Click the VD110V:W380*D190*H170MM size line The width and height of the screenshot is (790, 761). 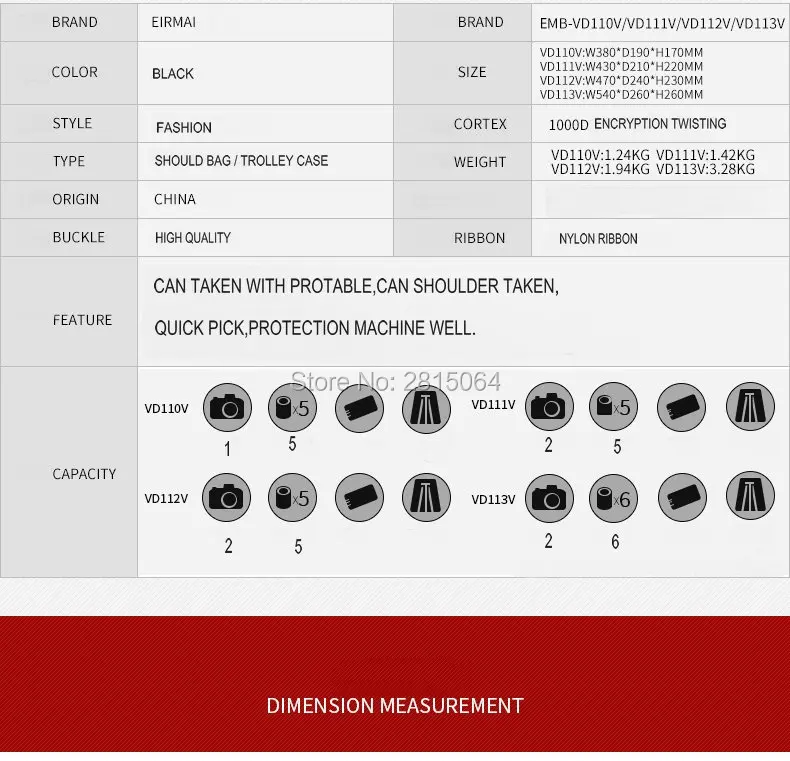click(621, 52)
